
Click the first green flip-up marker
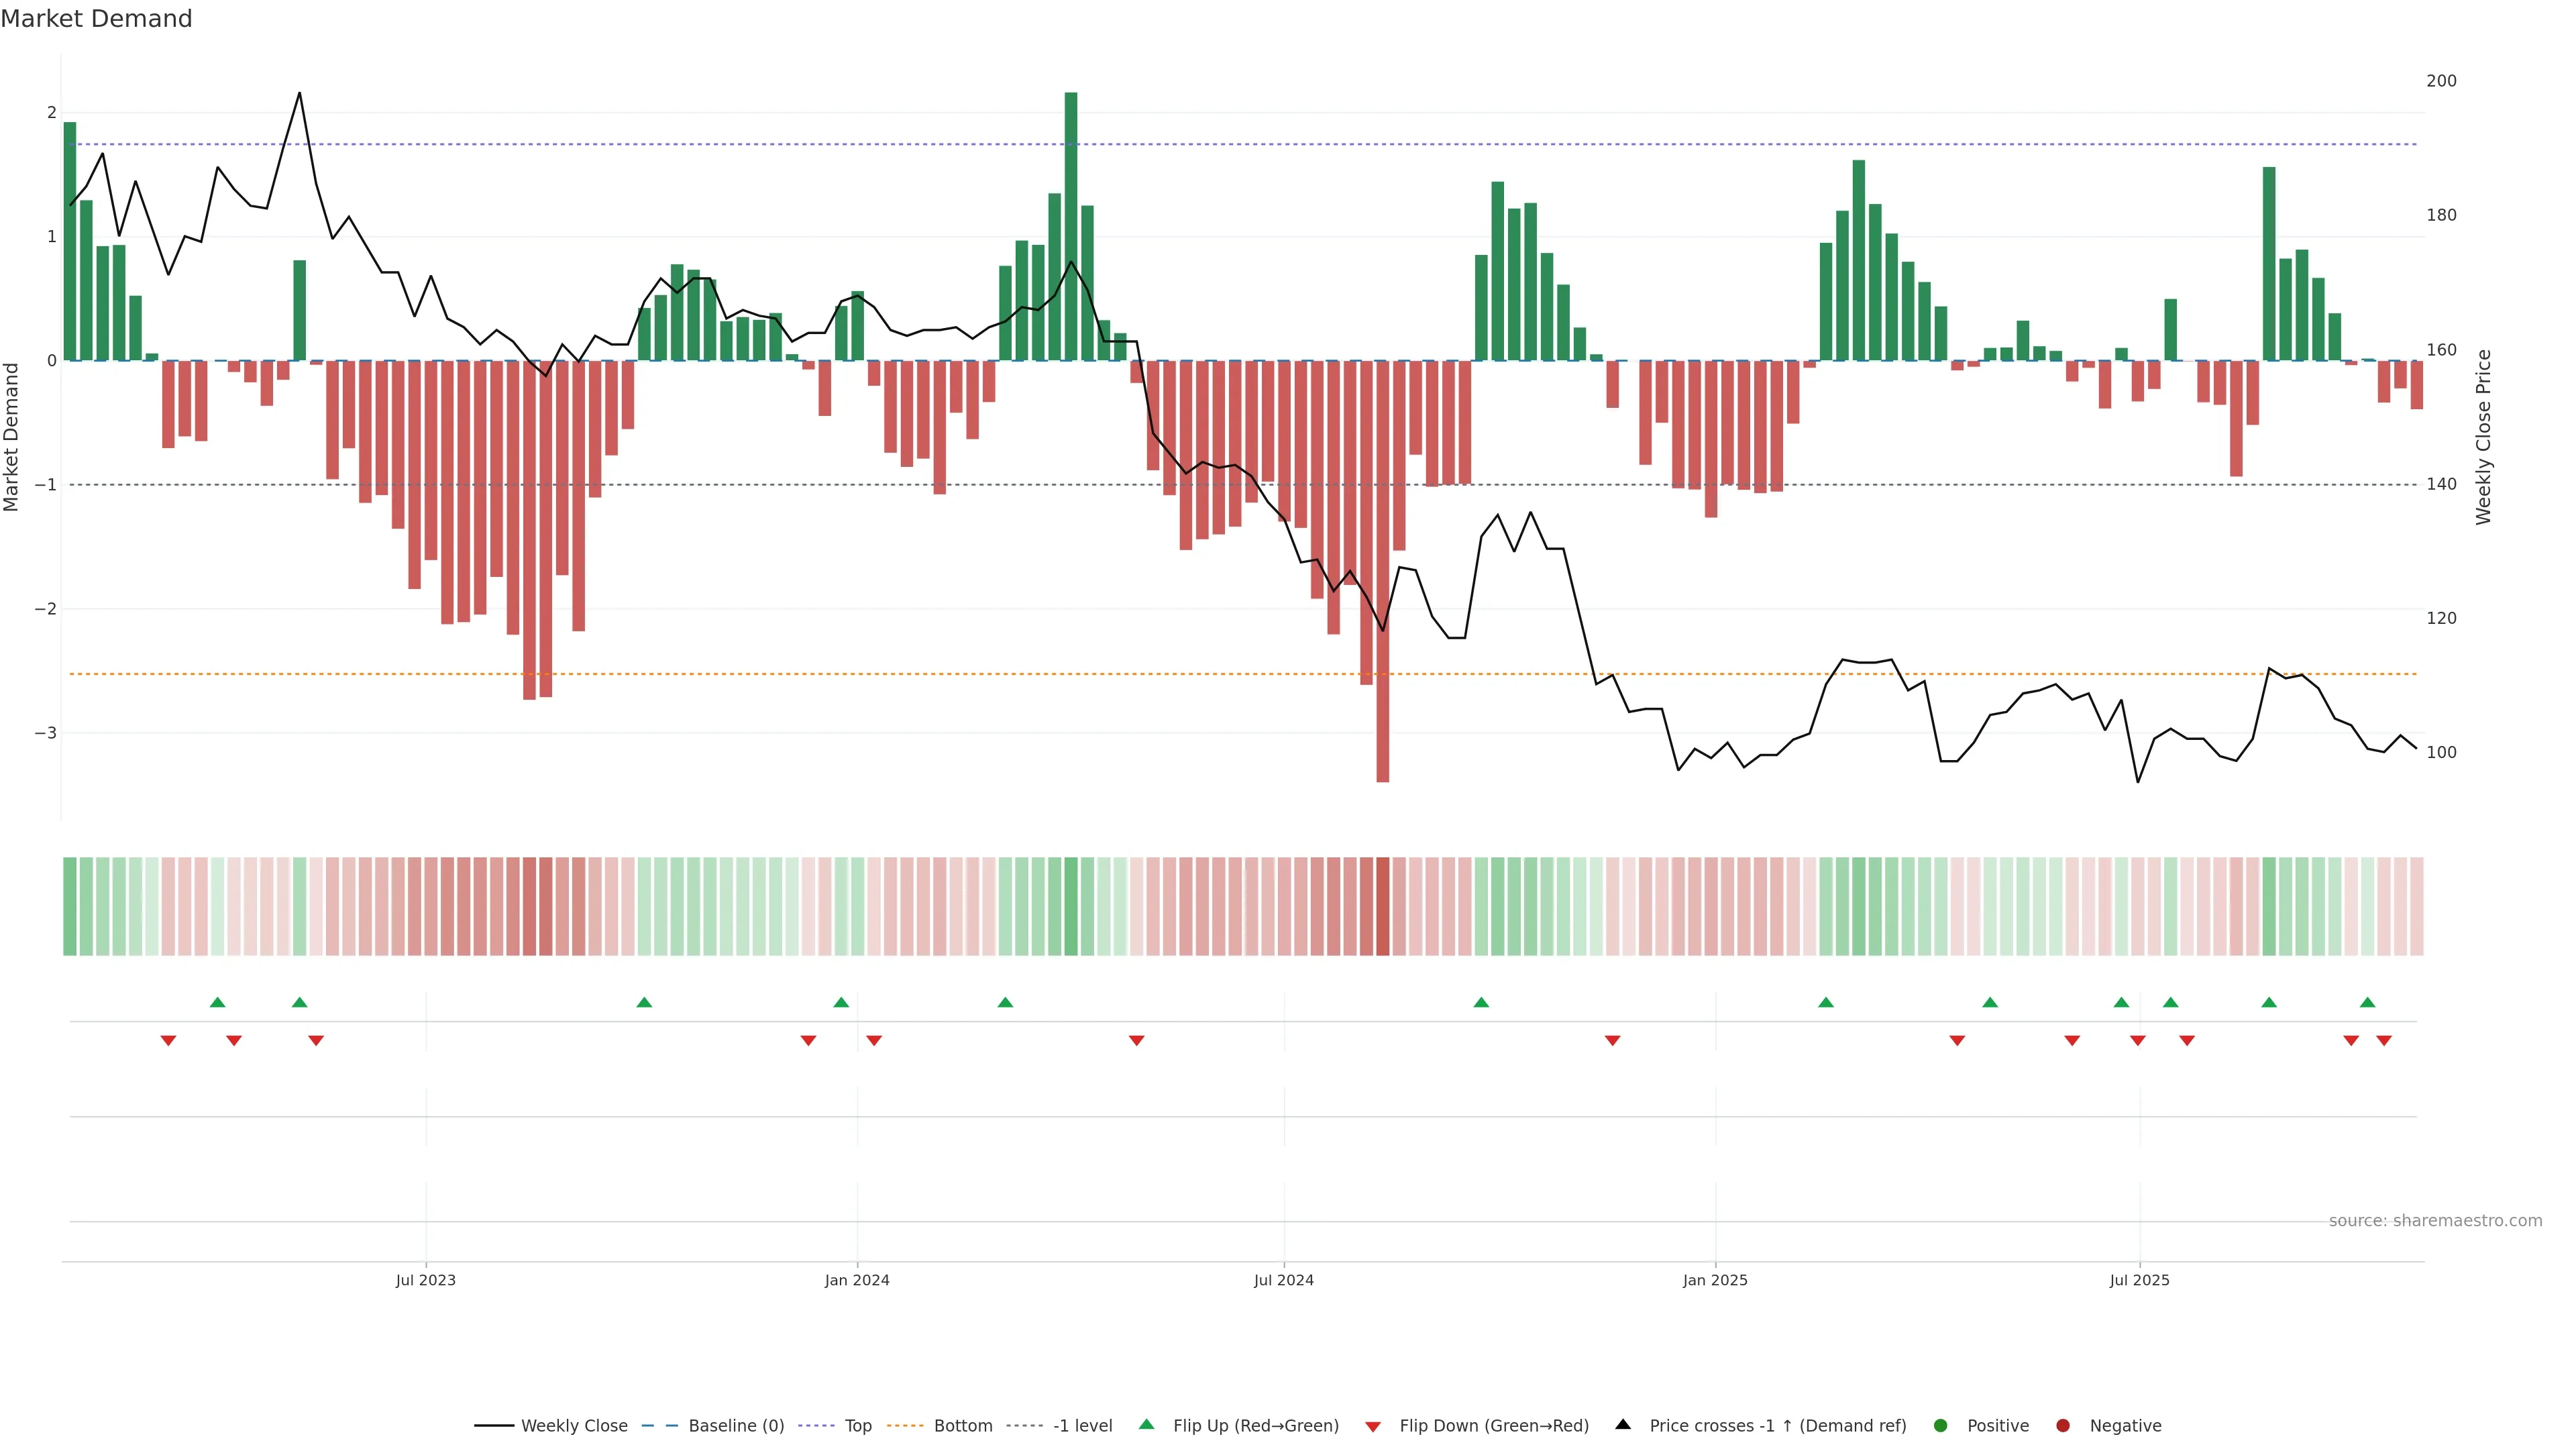tap(218, 1002)
